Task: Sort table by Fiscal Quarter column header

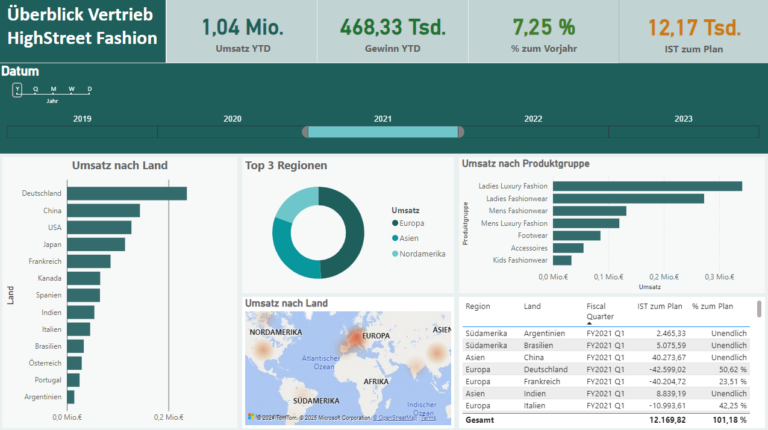Action: click(600, 311)
